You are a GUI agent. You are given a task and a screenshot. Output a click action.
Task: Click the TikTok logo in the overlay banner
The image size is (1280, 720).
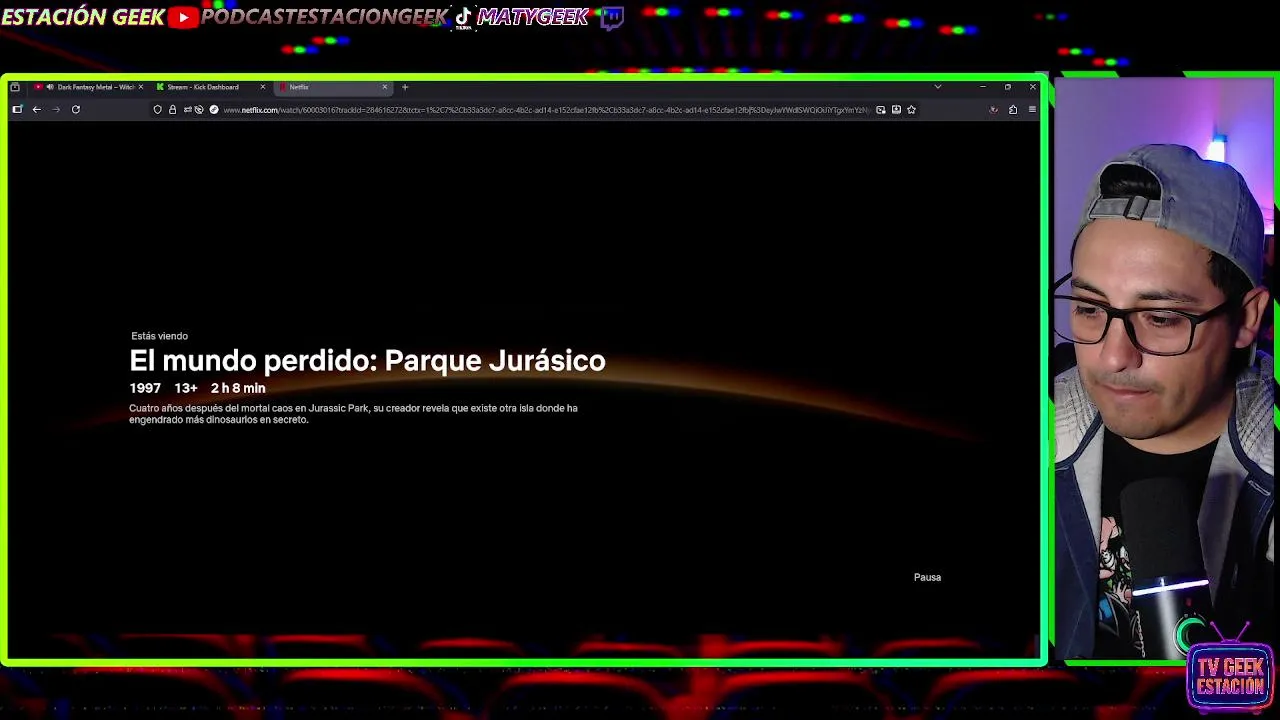(463, 18)
